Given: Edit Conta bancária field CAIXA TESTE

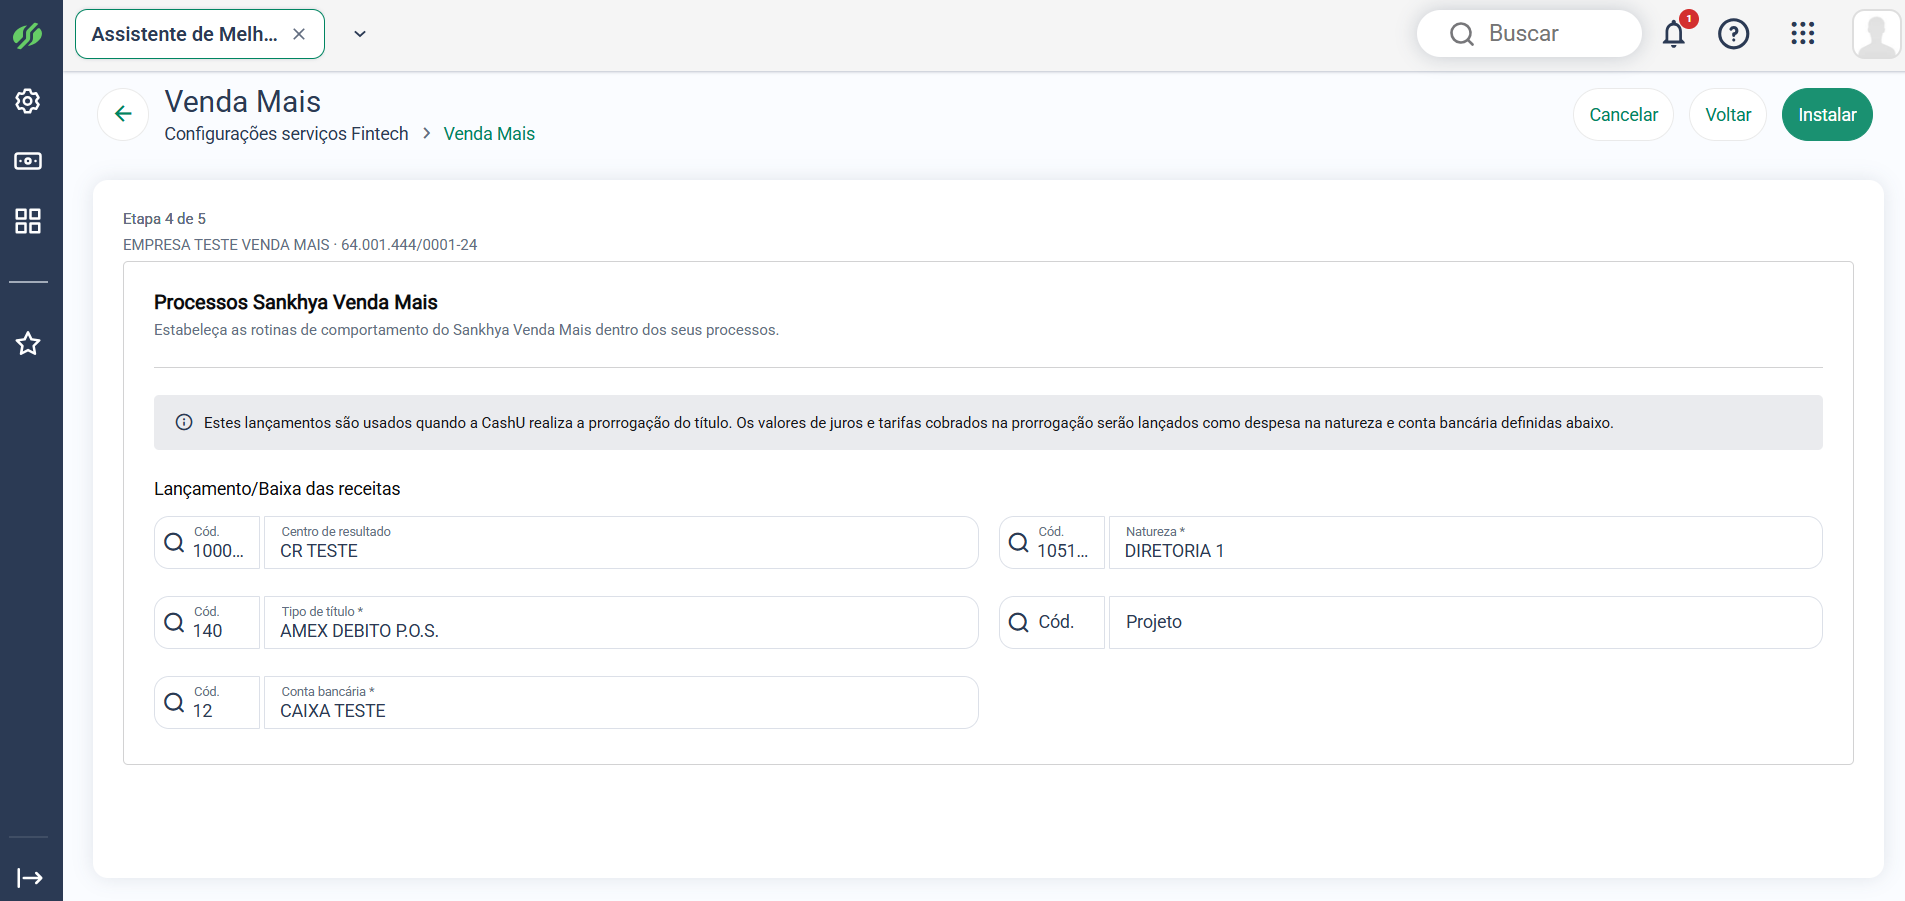Looking at the screenshot, I should click(x=621, y=702).
